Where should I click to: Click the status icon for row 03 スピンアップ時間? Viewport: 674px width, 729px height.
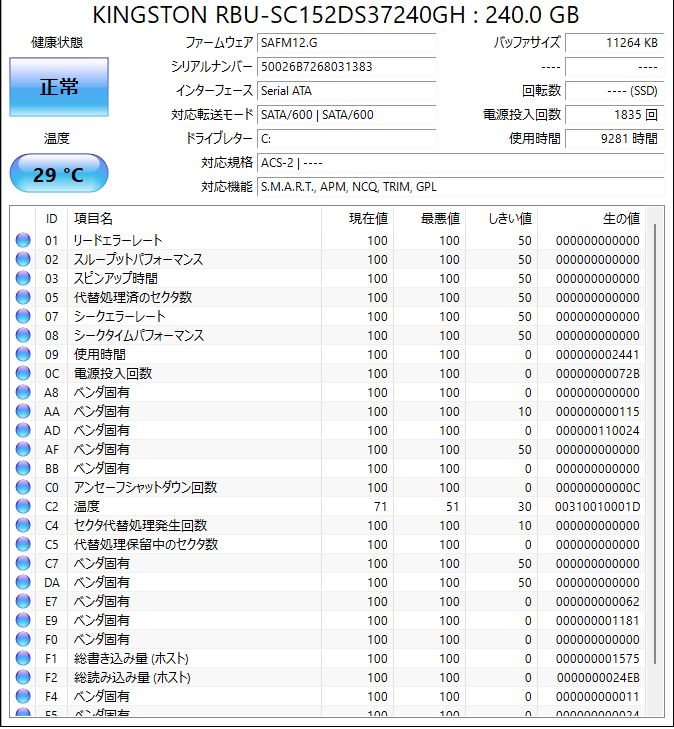[x=23, y=278]
